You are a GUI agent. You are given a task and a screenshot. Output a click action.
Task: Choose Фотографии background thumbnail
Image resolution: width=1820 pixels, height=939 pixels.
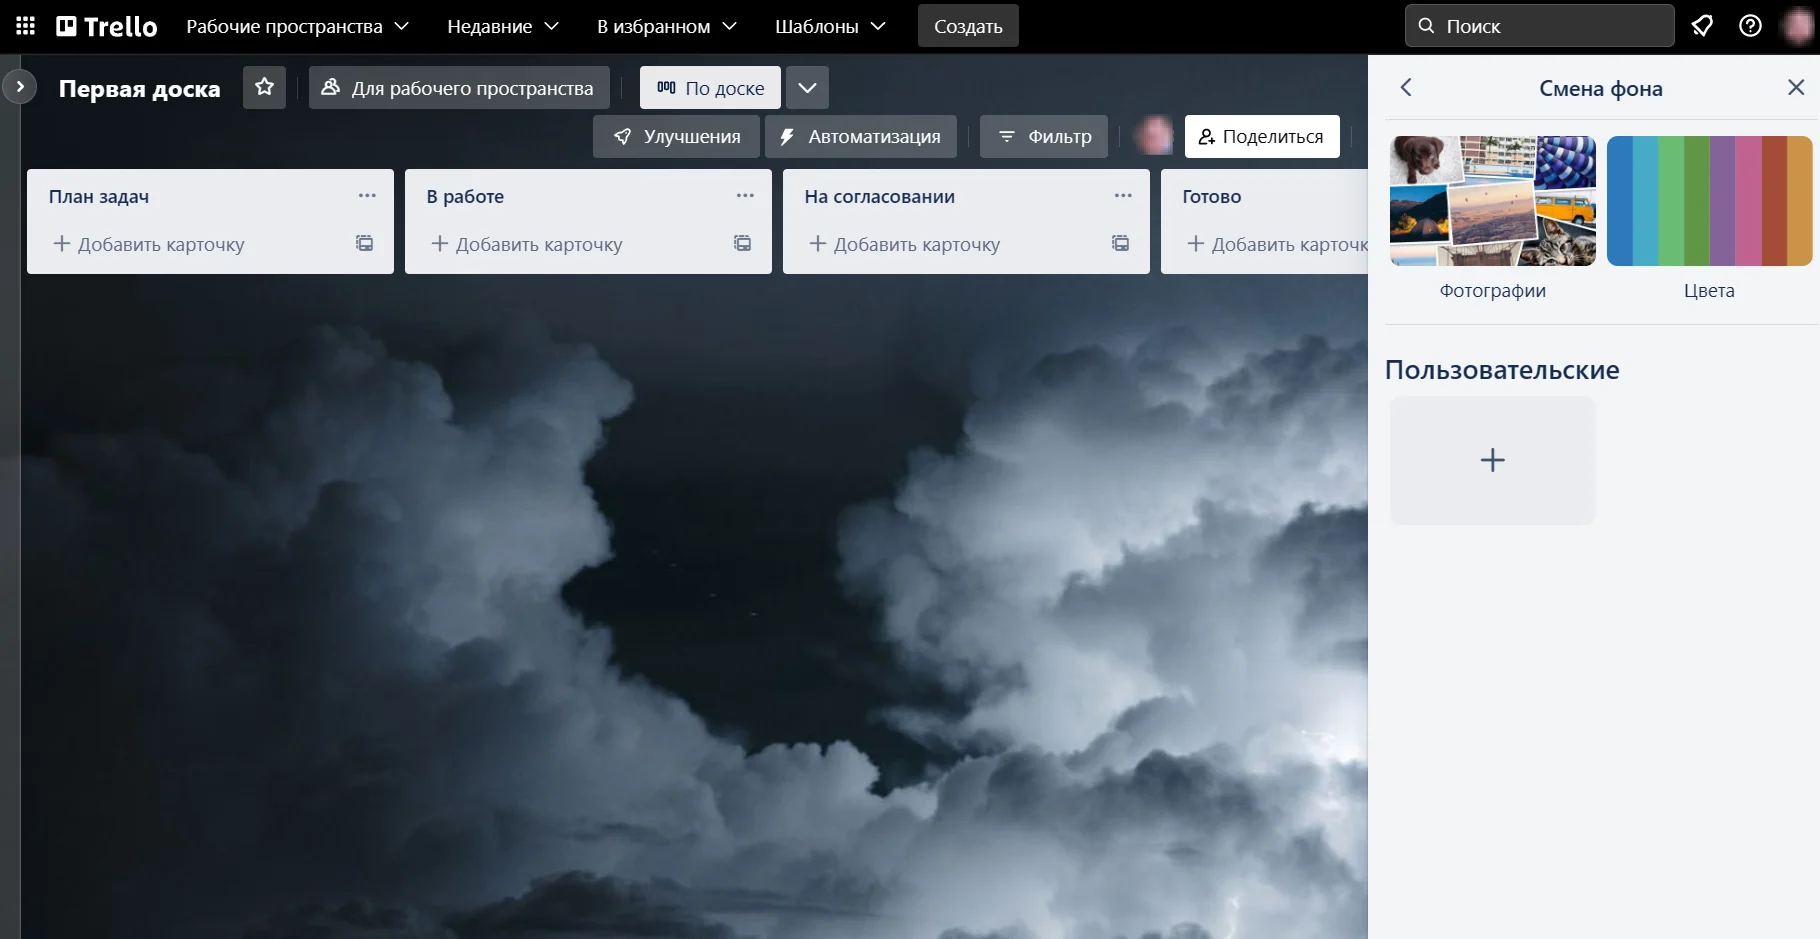1493,201
